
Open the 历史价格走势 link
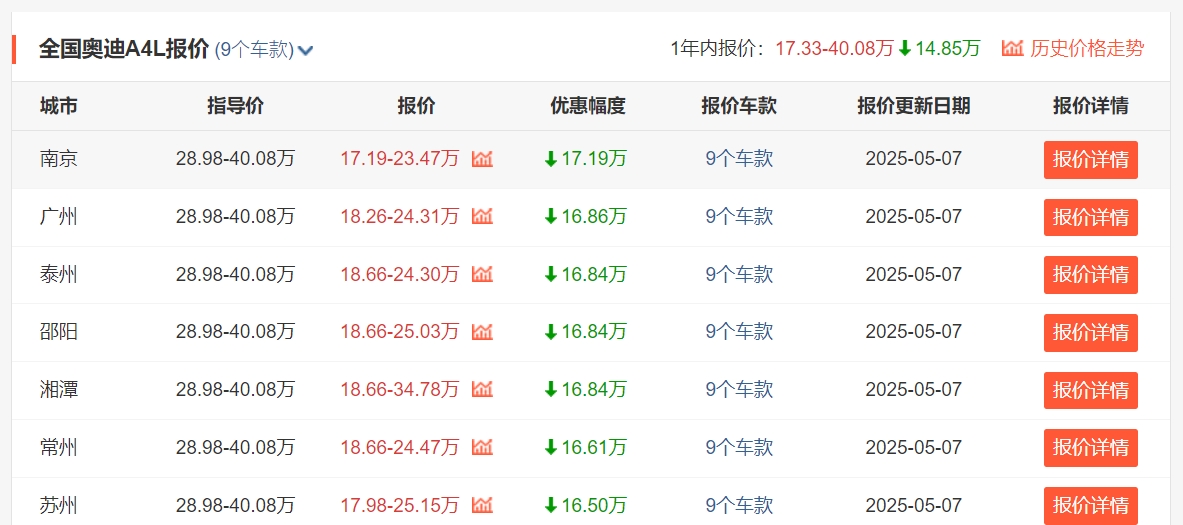click(1086, 49)
